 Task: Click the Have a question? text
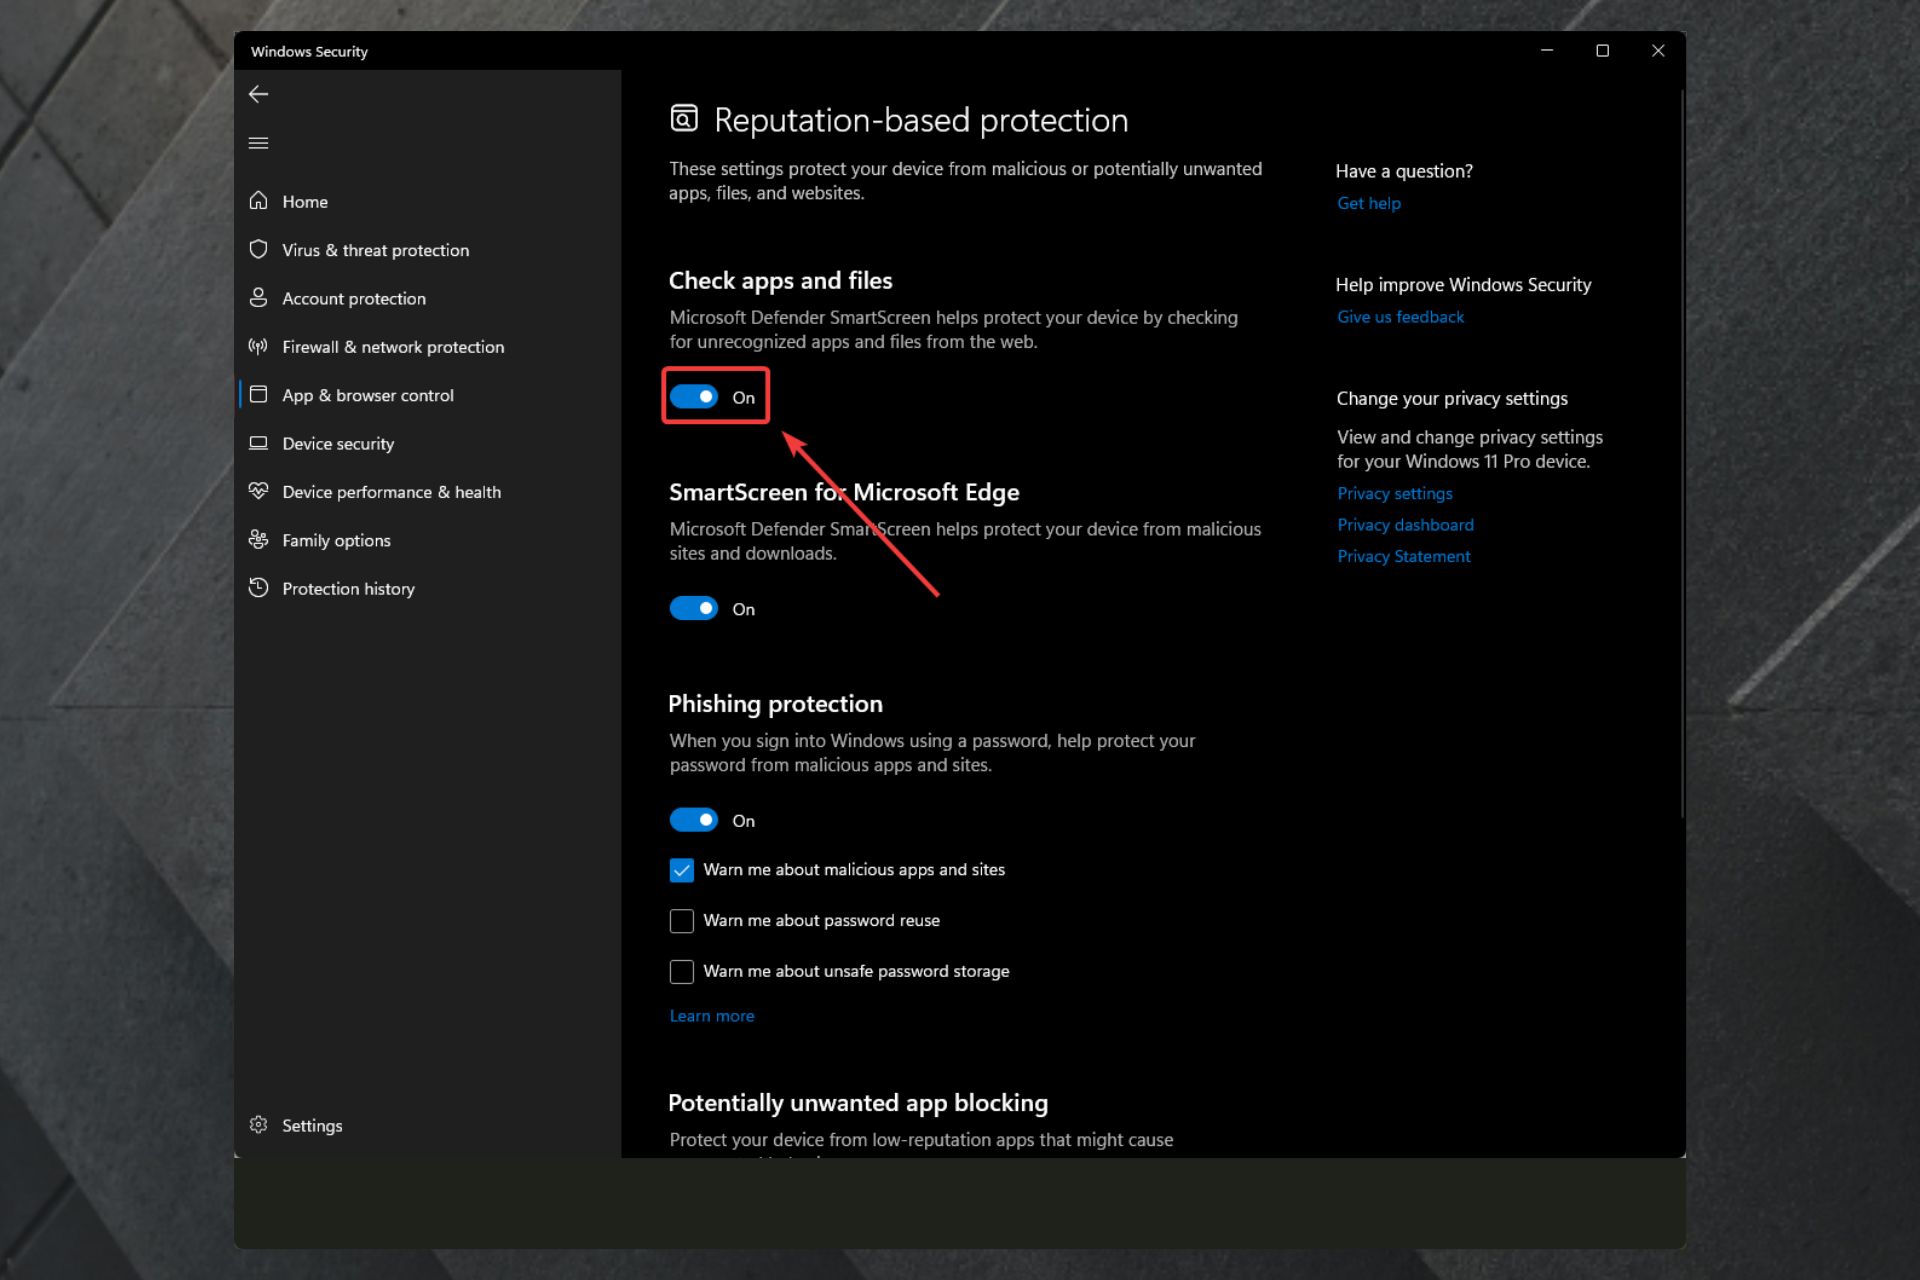click(1404, 171)
